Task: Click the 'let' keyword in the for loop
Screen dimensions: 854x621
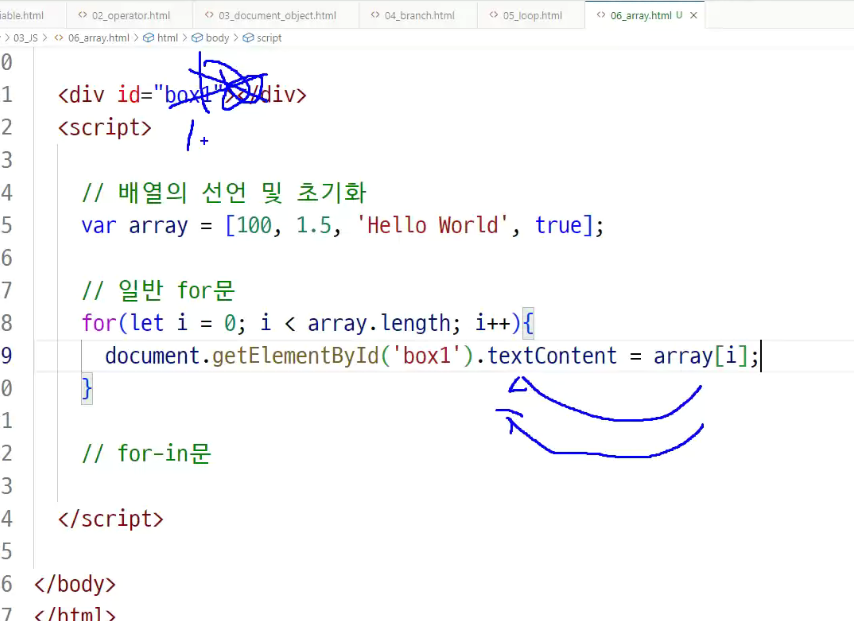Action: 147,323
